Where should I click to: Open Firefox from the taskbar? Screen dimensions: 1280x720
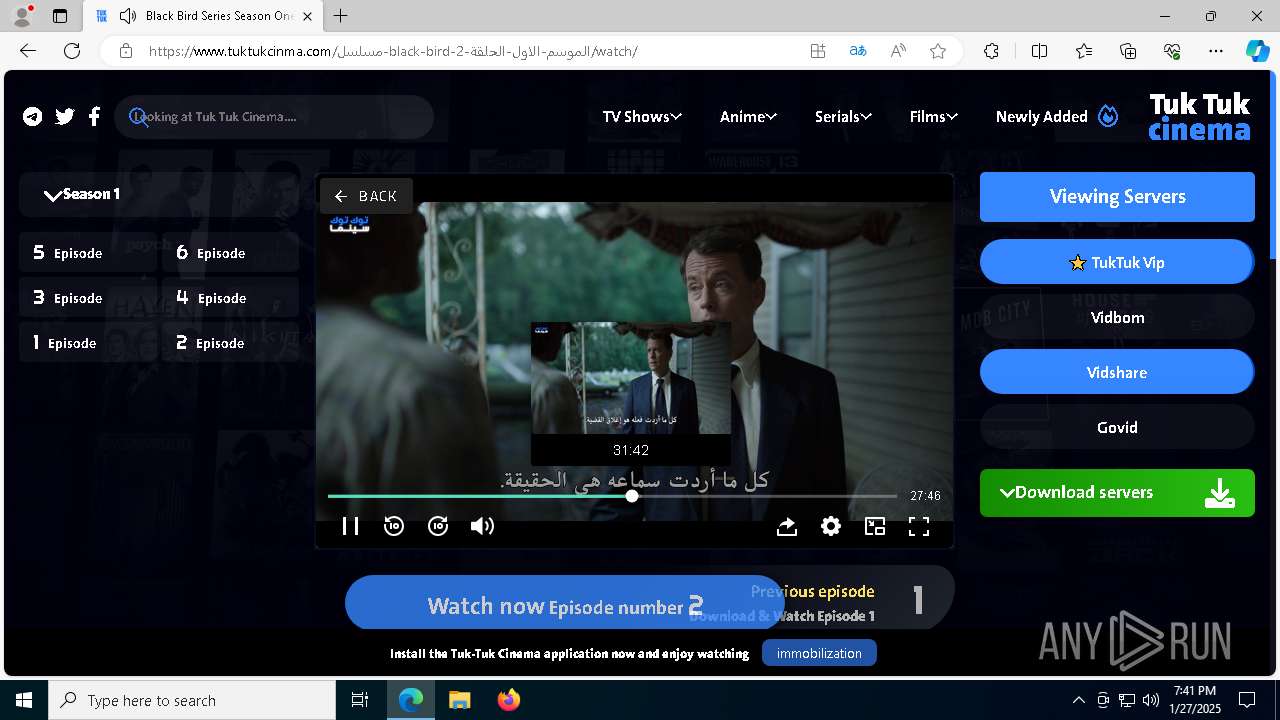pos(508,700)
